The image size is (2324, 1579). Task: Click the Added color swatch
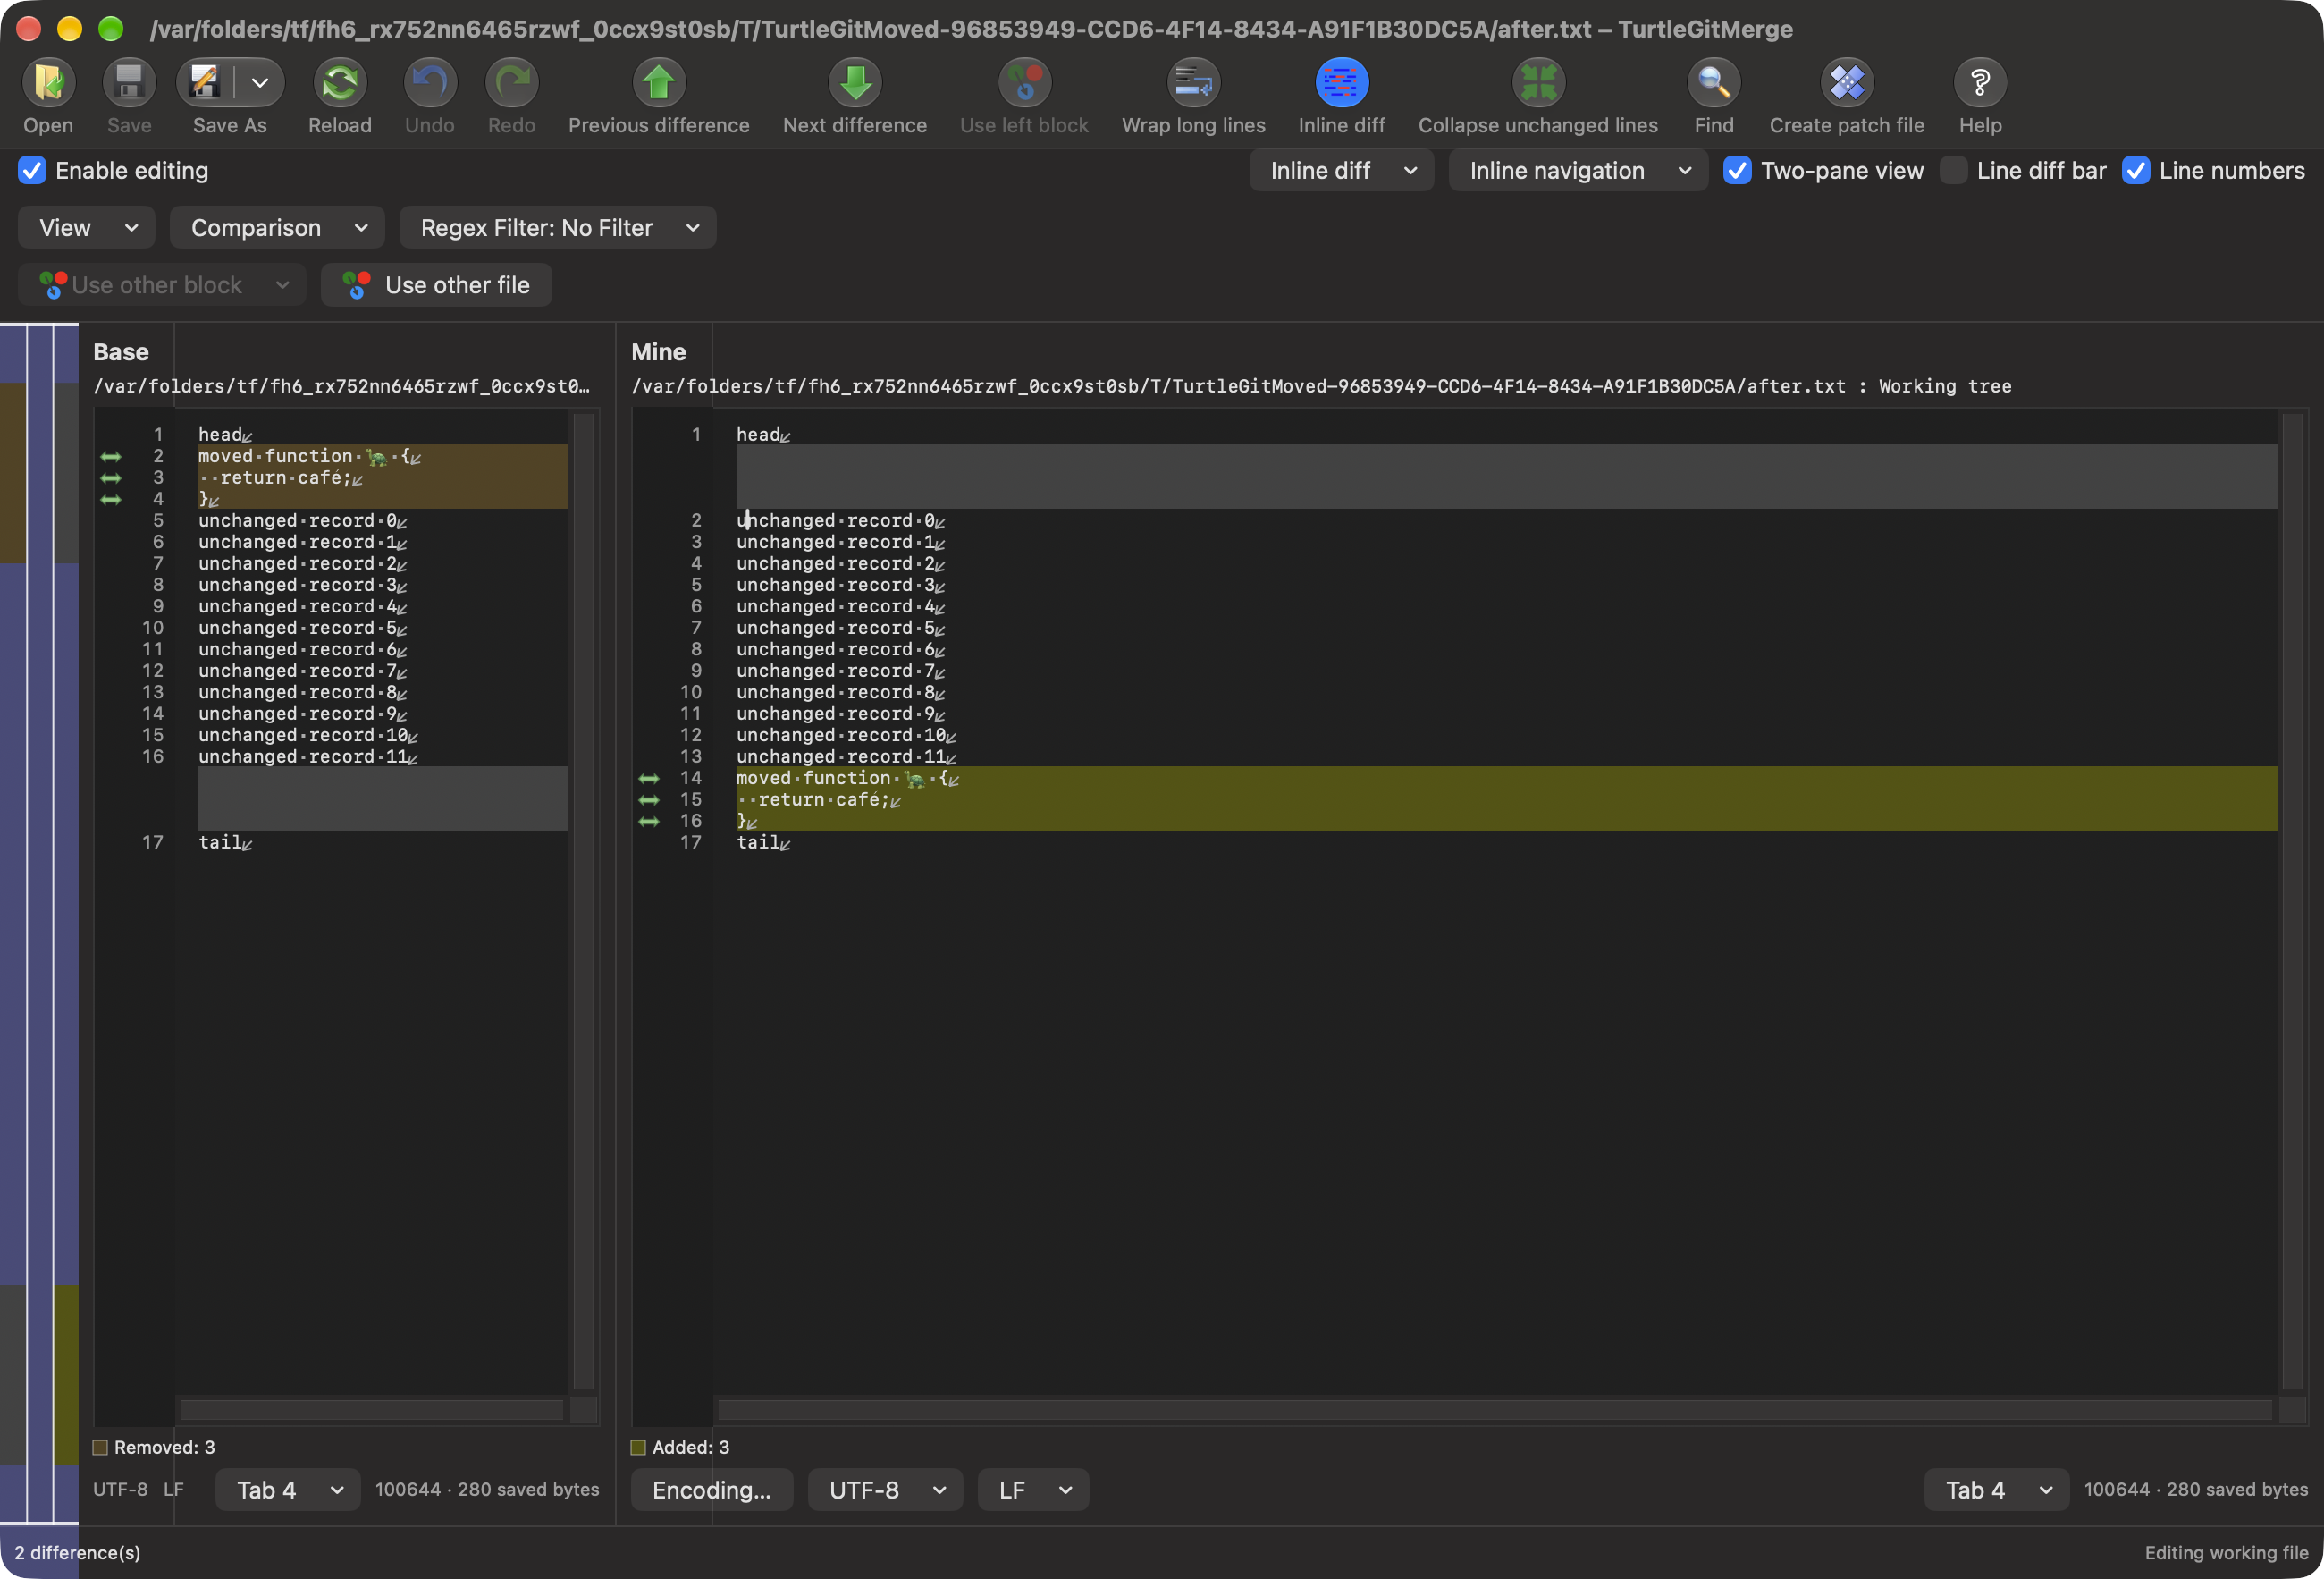[638, 1447]
